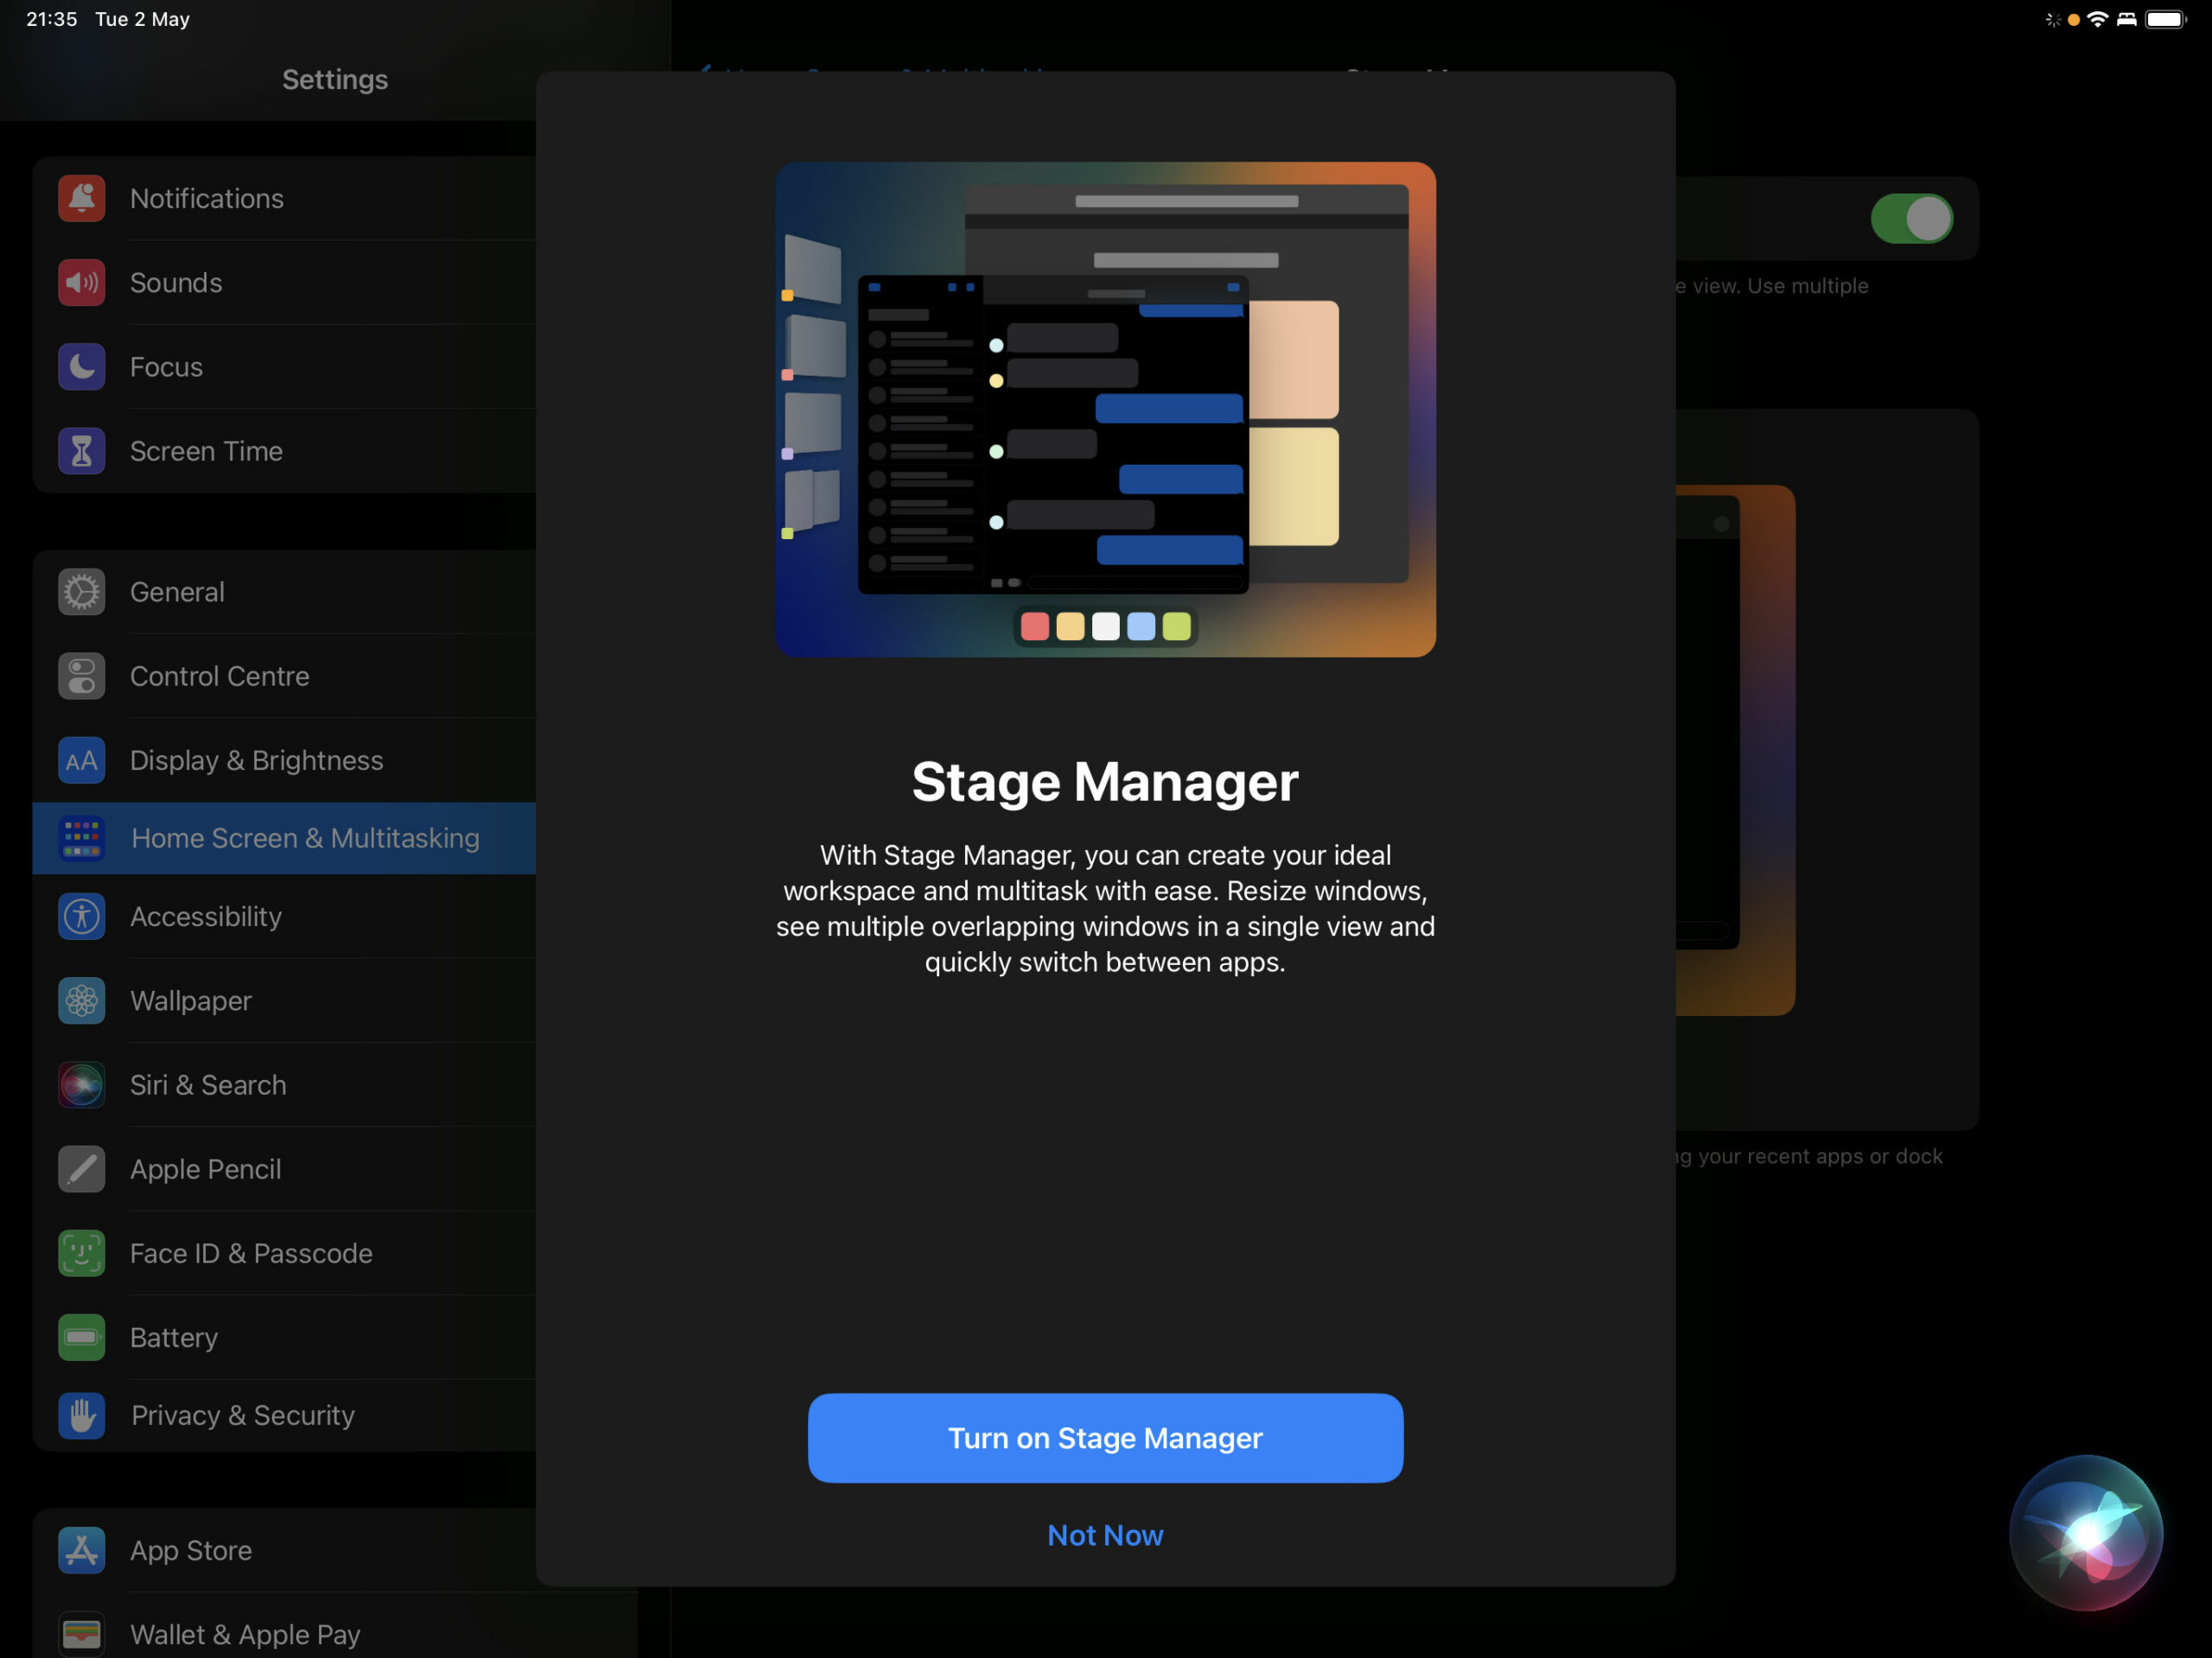Tap the Settings title in sidebar
Image resolution: width=2212 pixels, height=1658 pixels.
335,79
